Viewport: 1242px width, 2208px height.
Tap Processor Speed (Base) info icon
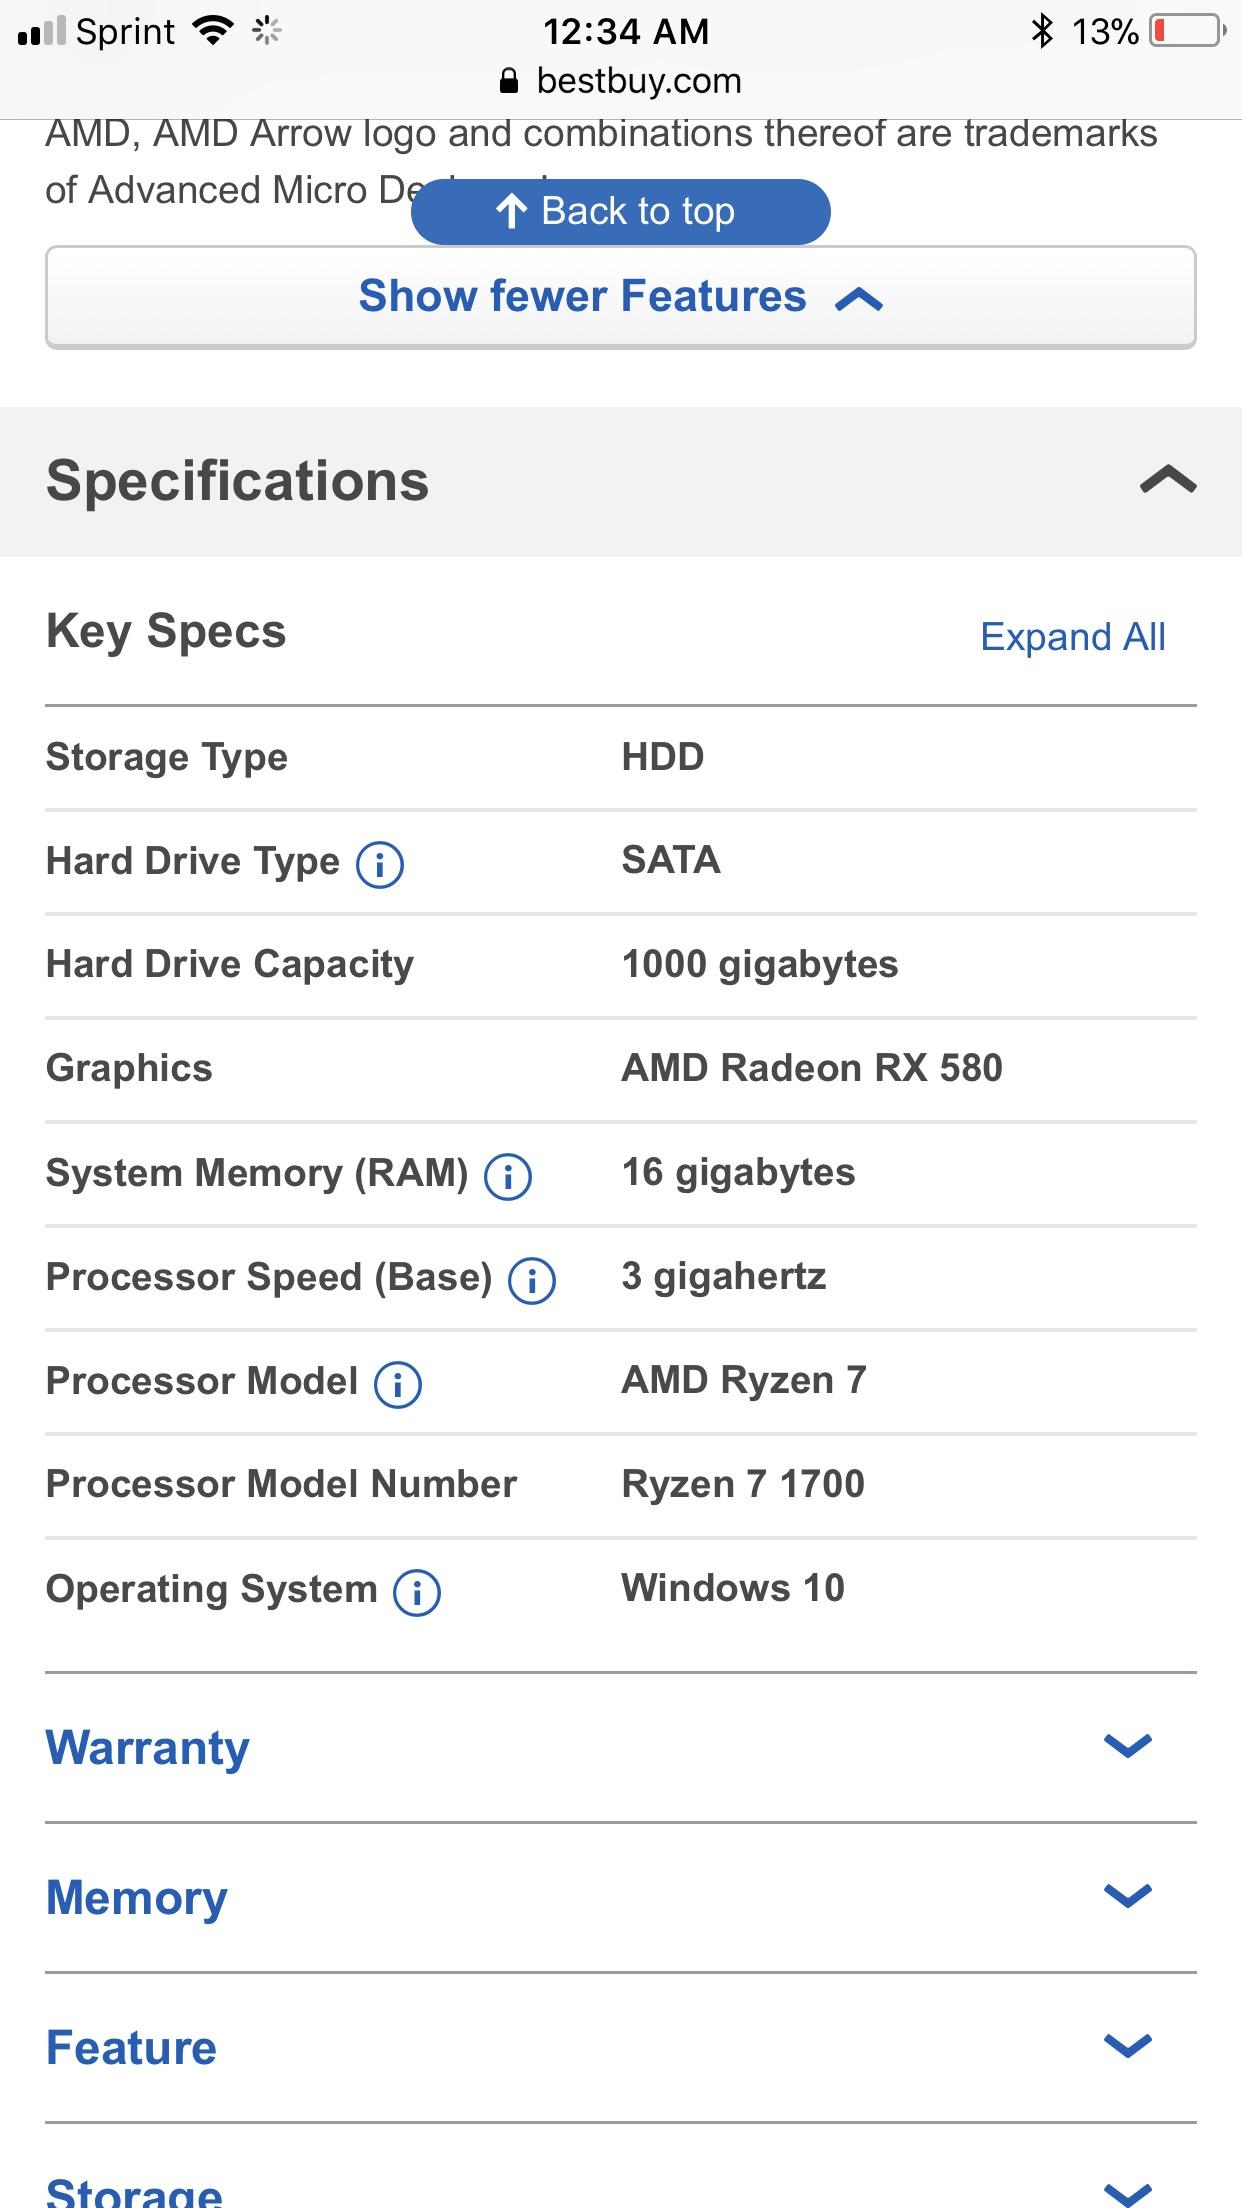coord(532,1280)
